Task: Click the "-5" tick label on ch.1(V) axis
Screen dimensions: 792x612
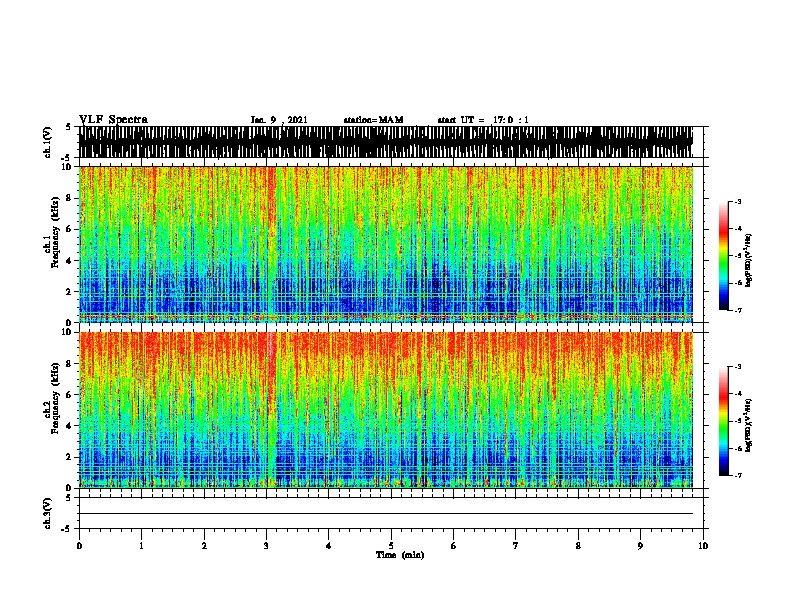Action: tap(66, 158)
